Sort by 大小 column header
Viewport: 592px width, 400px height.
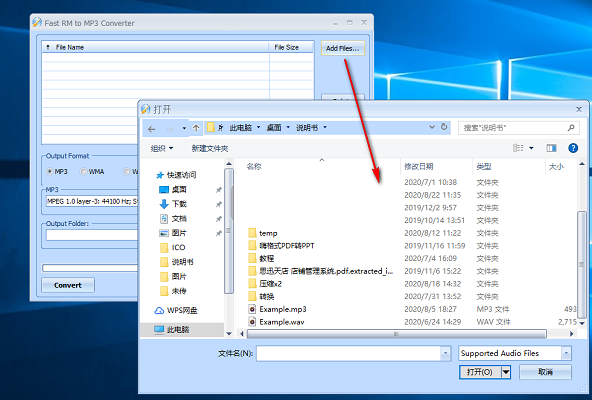[x=556, y=167]
